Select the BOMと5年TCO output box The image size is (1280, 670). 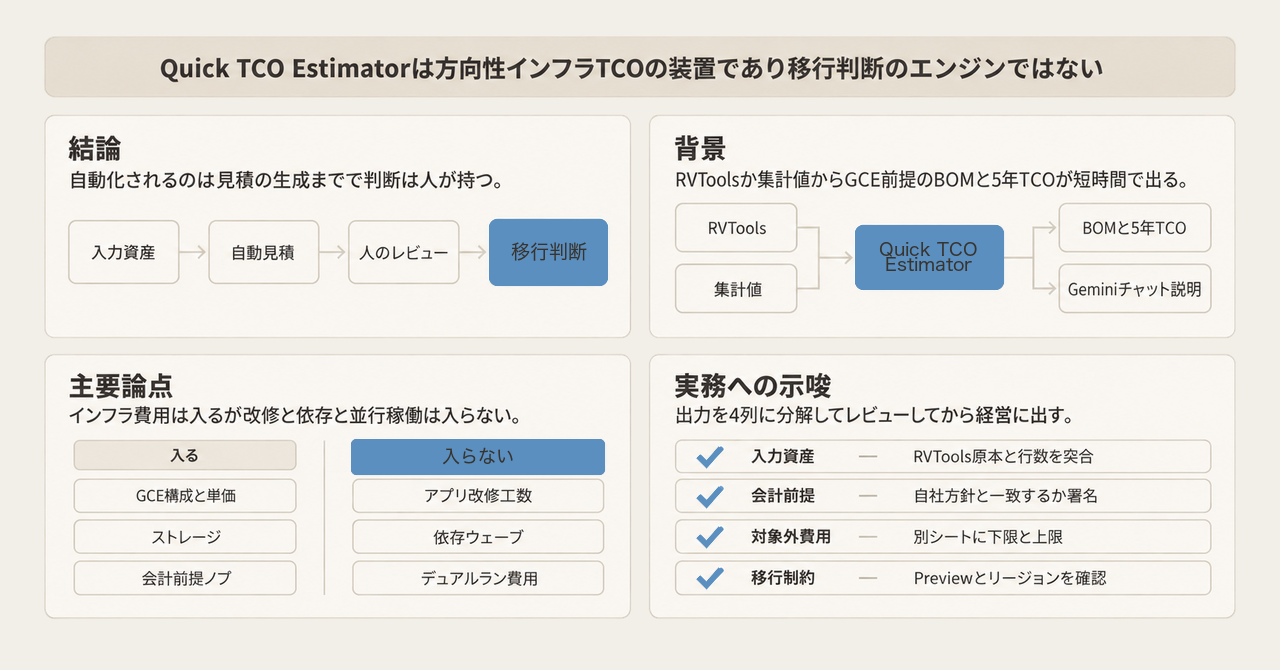(1135, 228)
